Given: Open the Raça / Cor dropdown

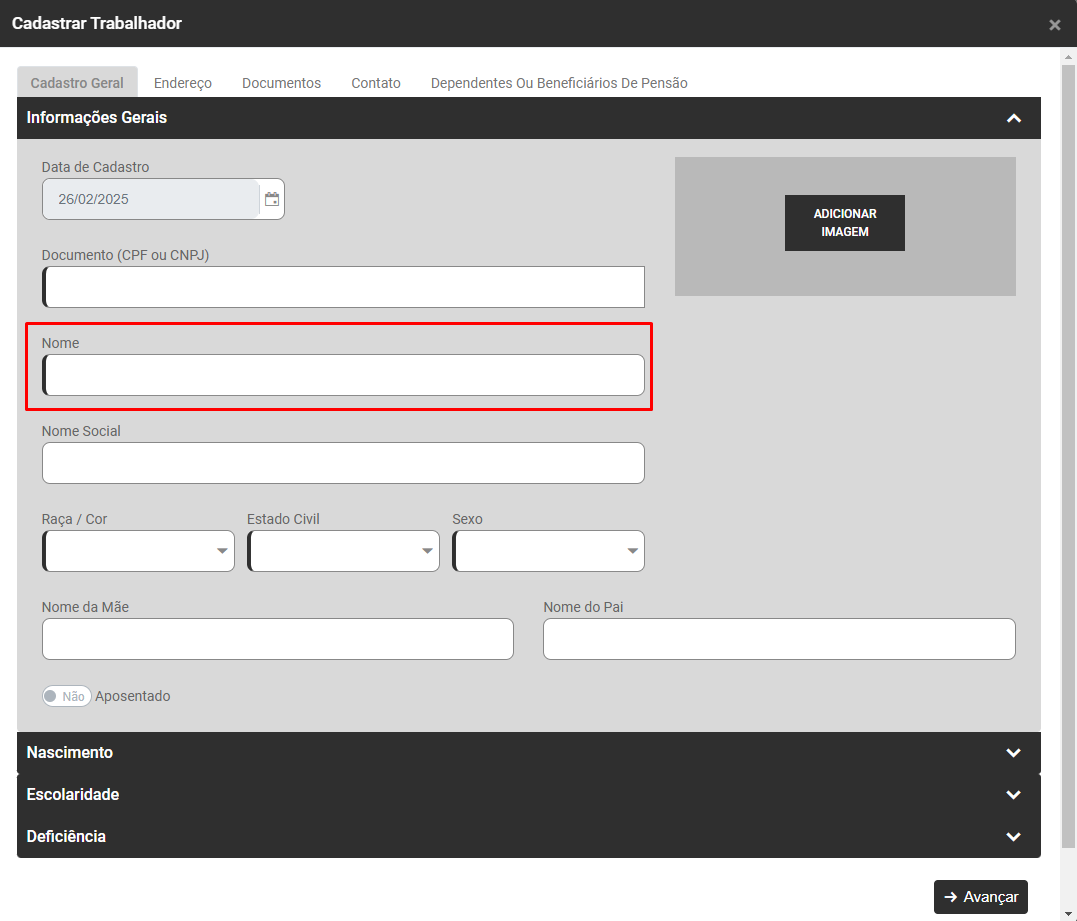Looking at the screenshot, I should coord(138,551).
